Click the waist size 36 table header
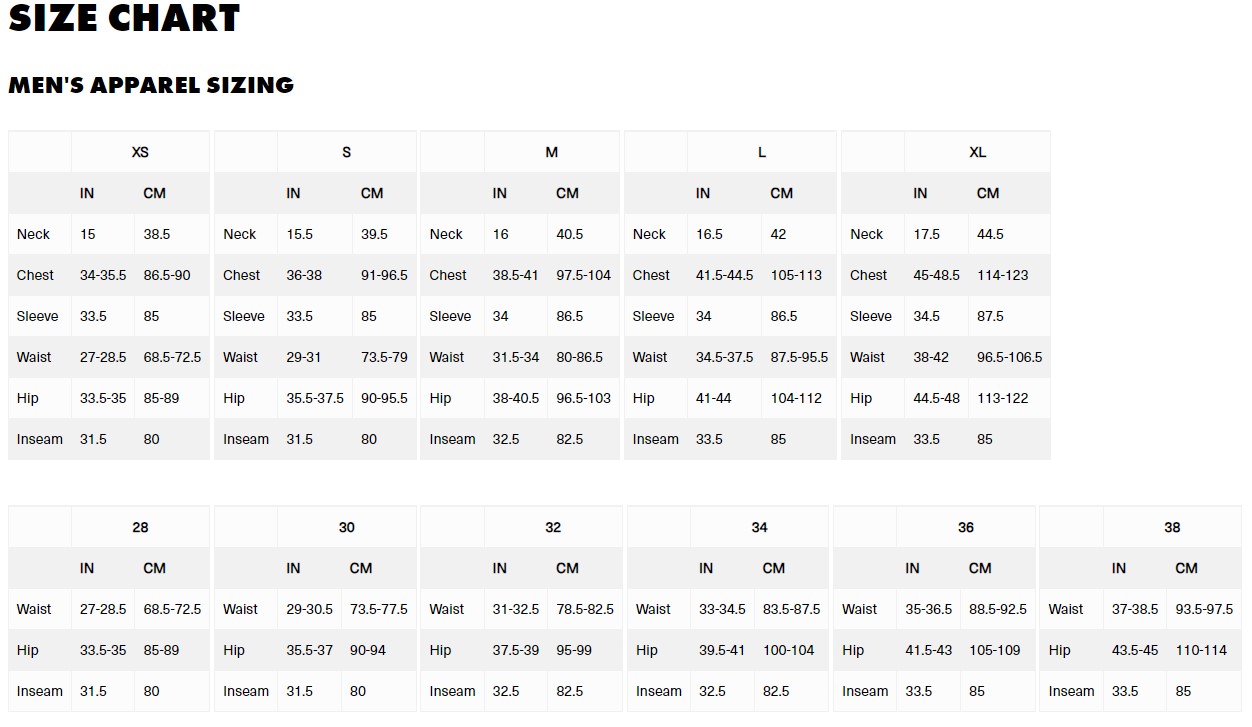The image size is (1252, 727). click(966, 527)
